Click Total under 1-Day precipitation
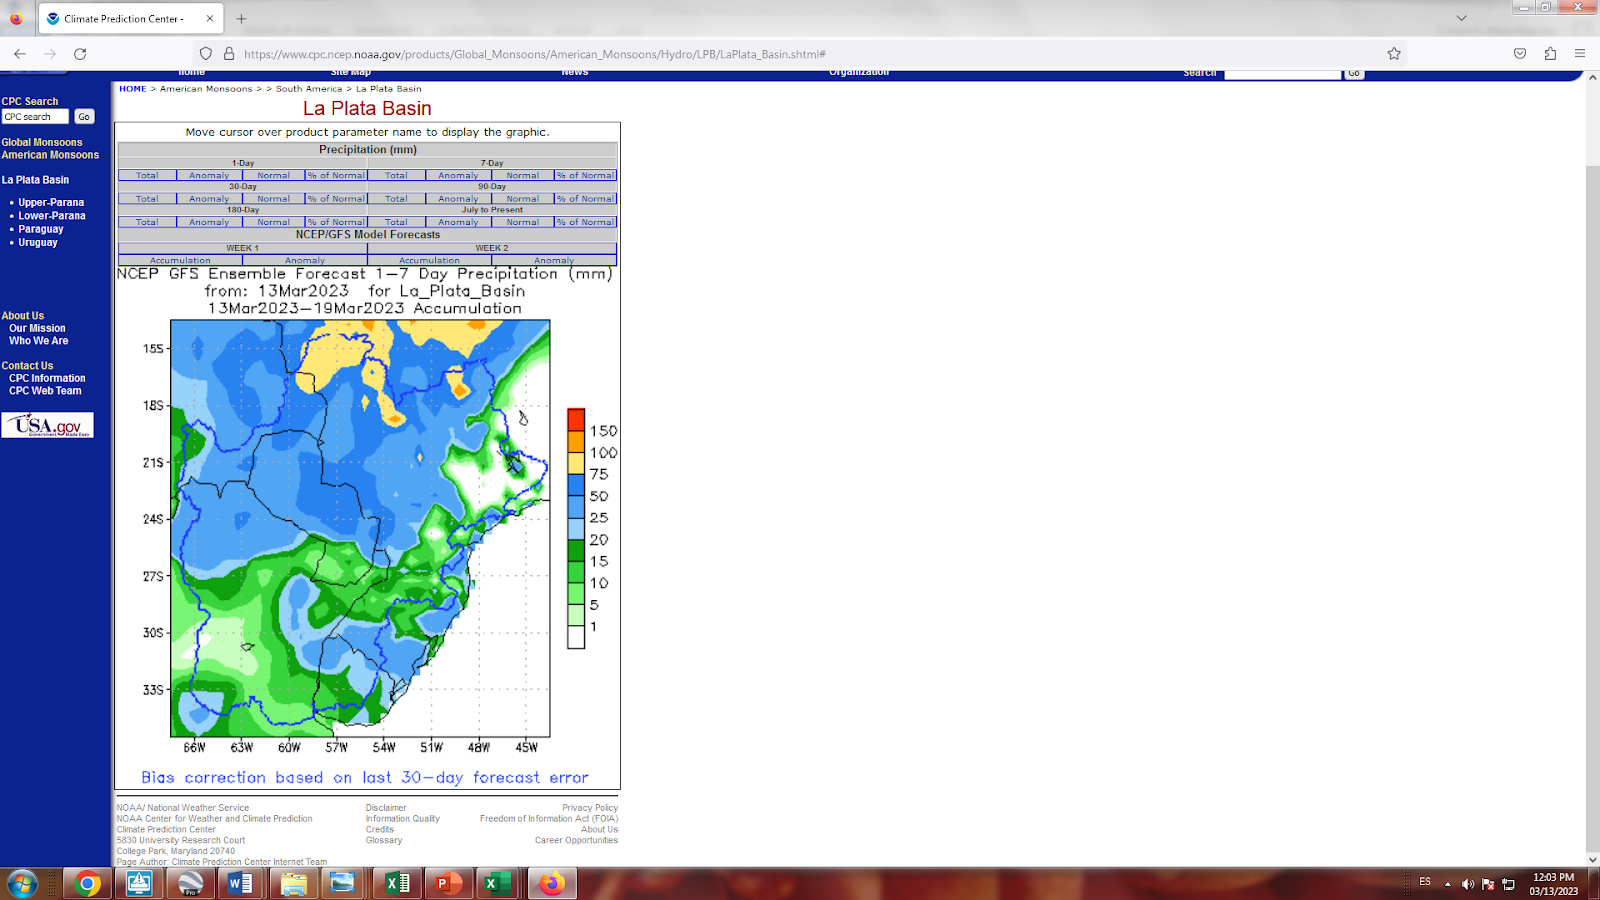Viewport: 1600px width, 900px height. (147, 175)
